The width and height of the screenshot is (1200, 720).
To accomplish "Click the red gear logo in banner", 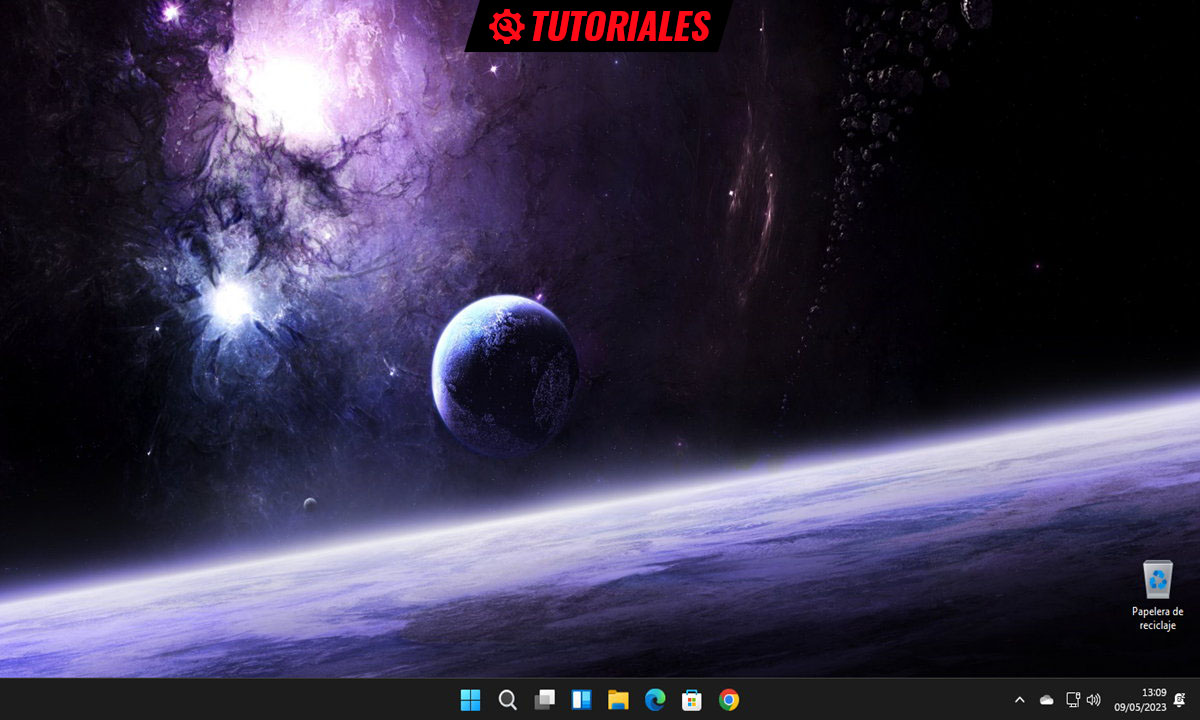I will click(x=507, y=26).
